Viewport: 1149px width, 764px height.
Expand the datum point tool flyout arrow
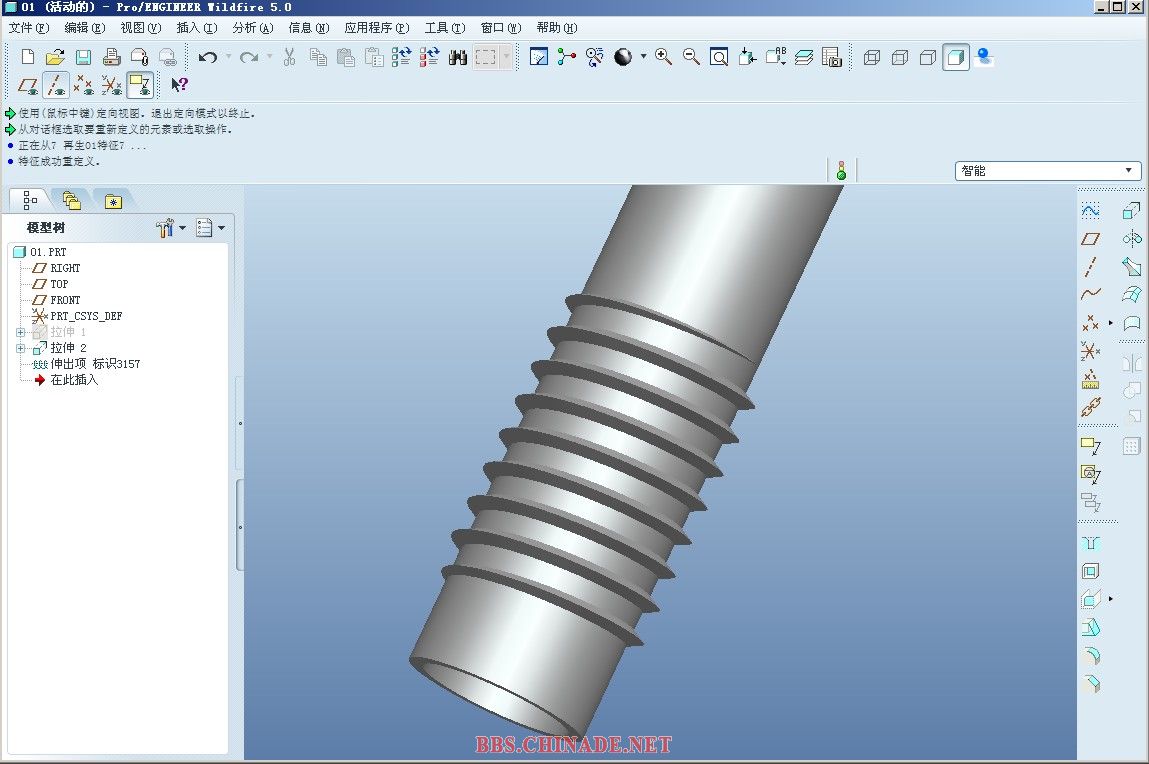(x=1111, y=323)
